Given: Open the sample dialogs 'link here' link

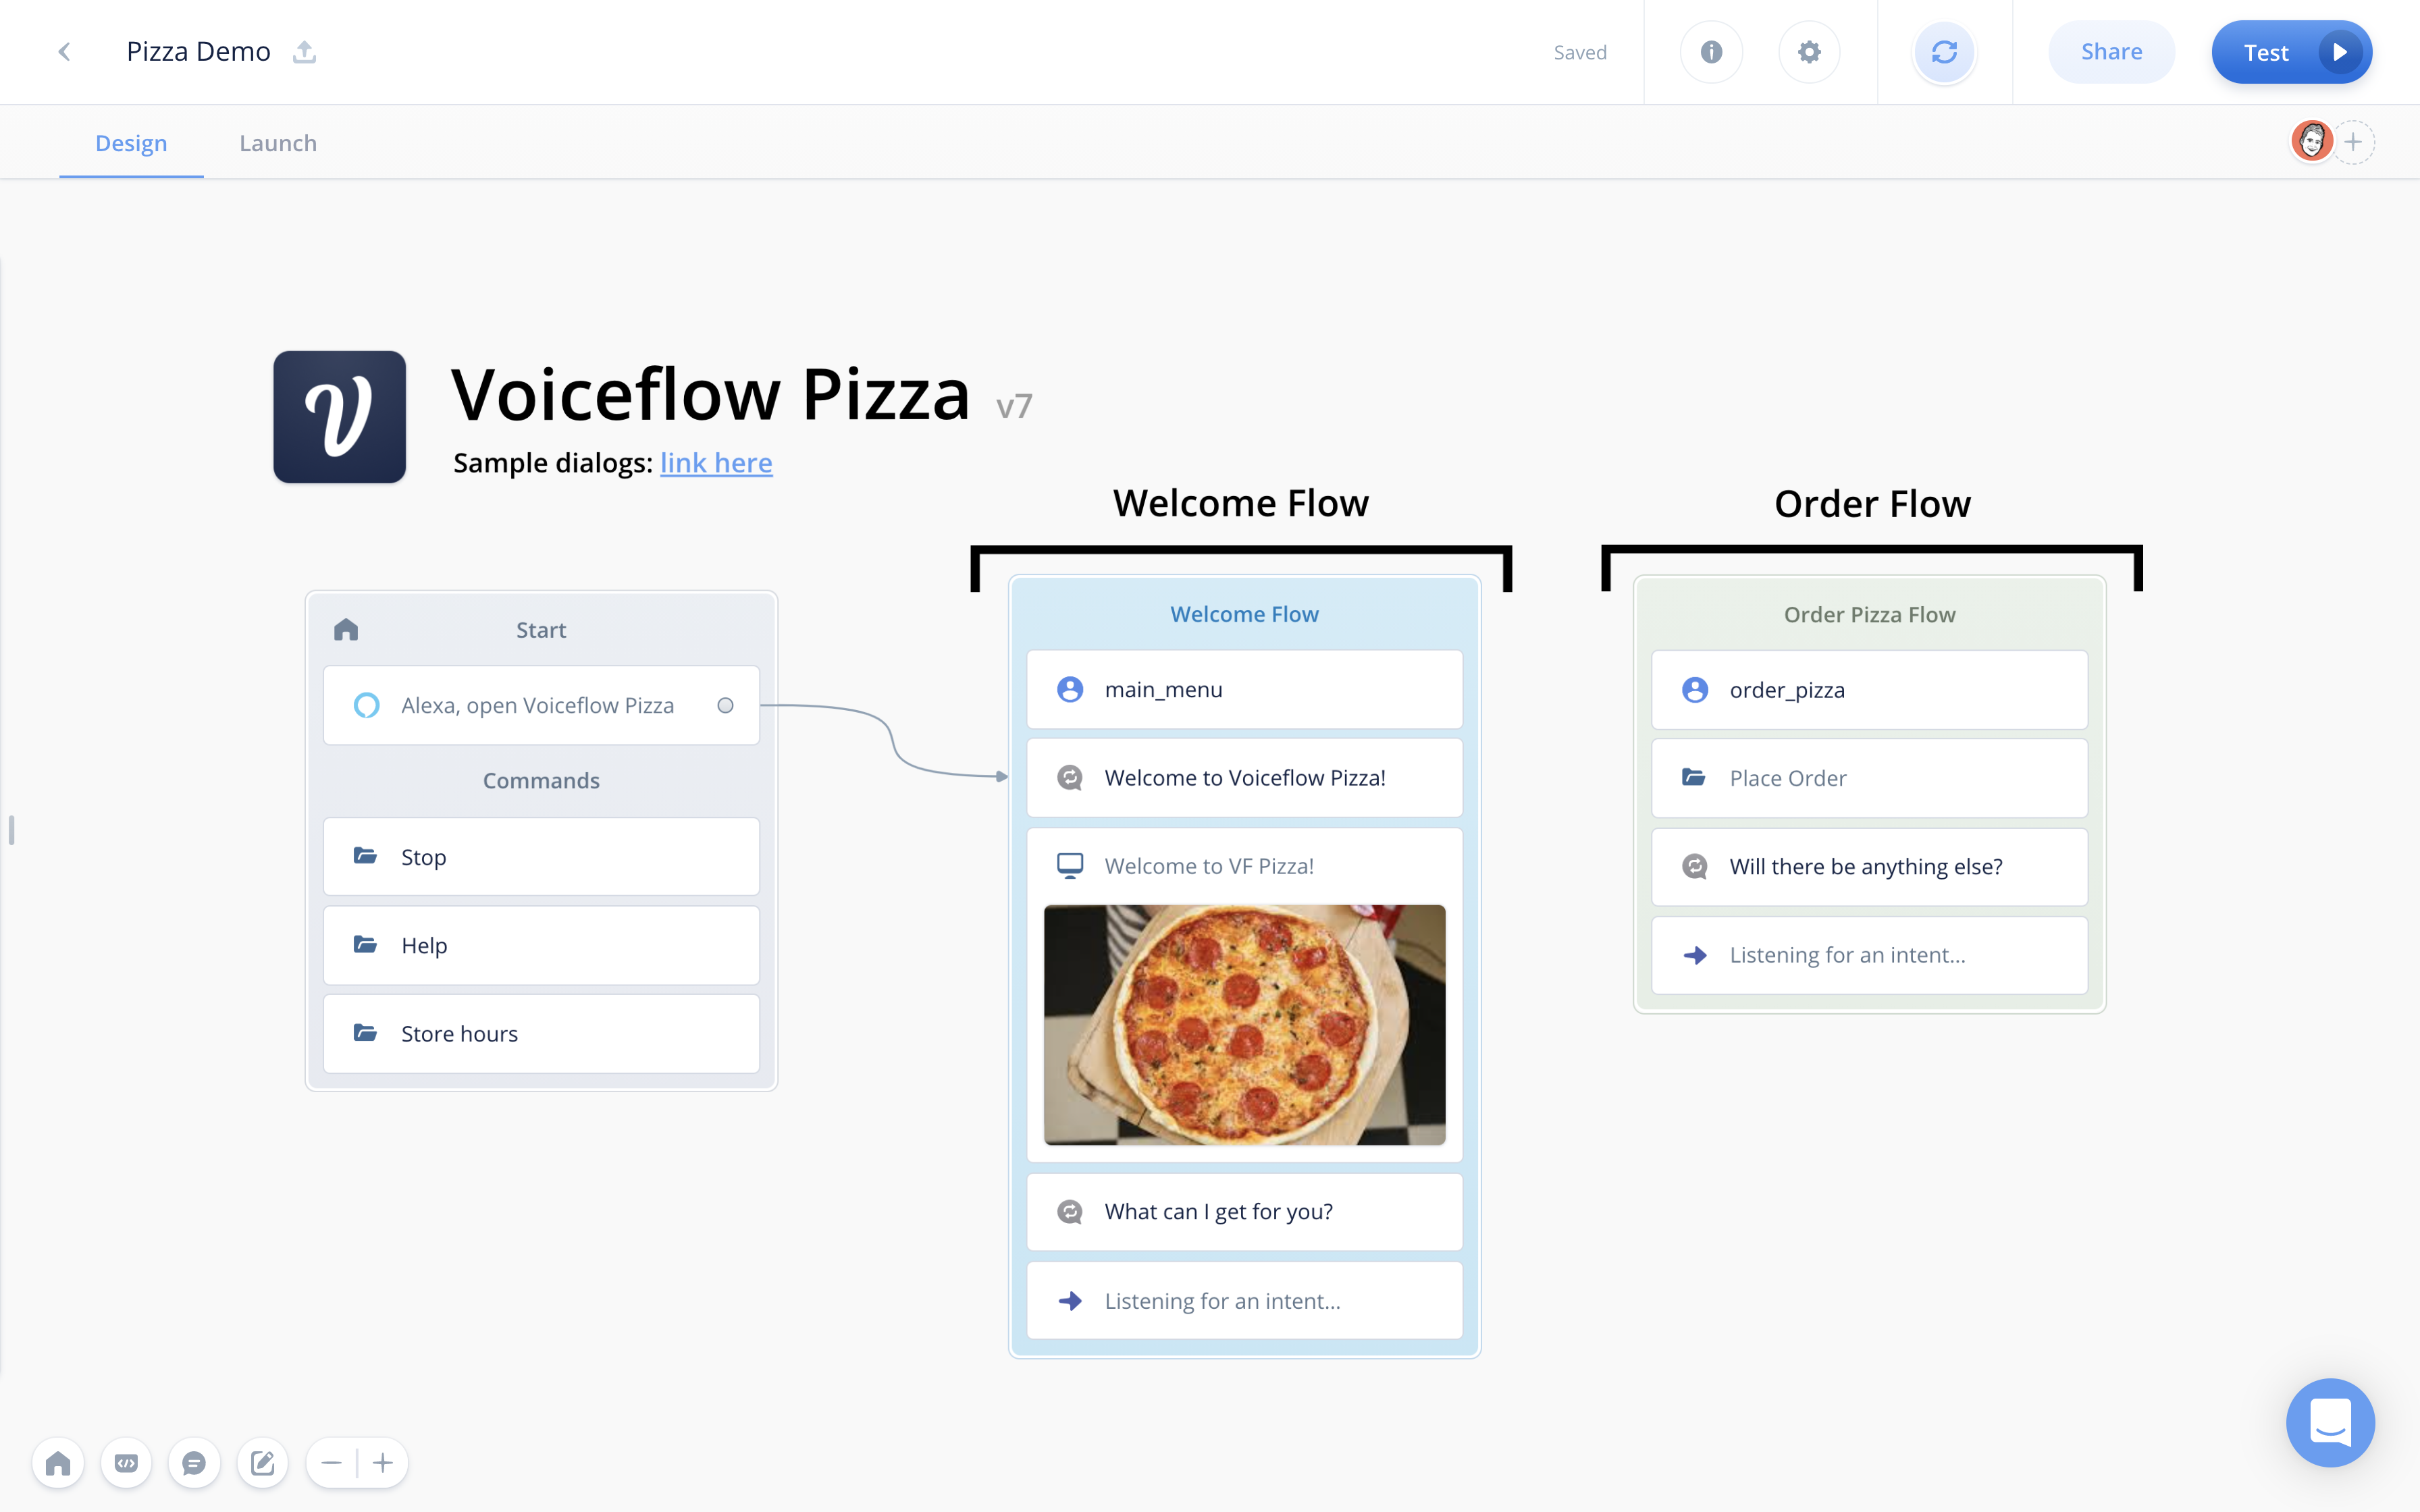Looking at the screenshot, I should (x=716, y=463).
